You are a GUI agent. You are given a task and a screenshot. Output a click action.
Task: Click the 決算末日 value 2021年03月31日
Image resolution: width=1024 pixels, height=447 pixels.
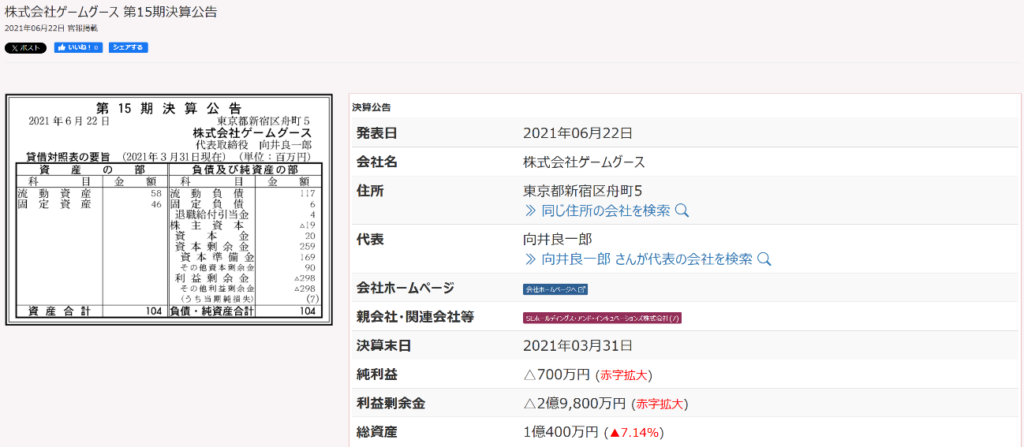tap(578, 346)
